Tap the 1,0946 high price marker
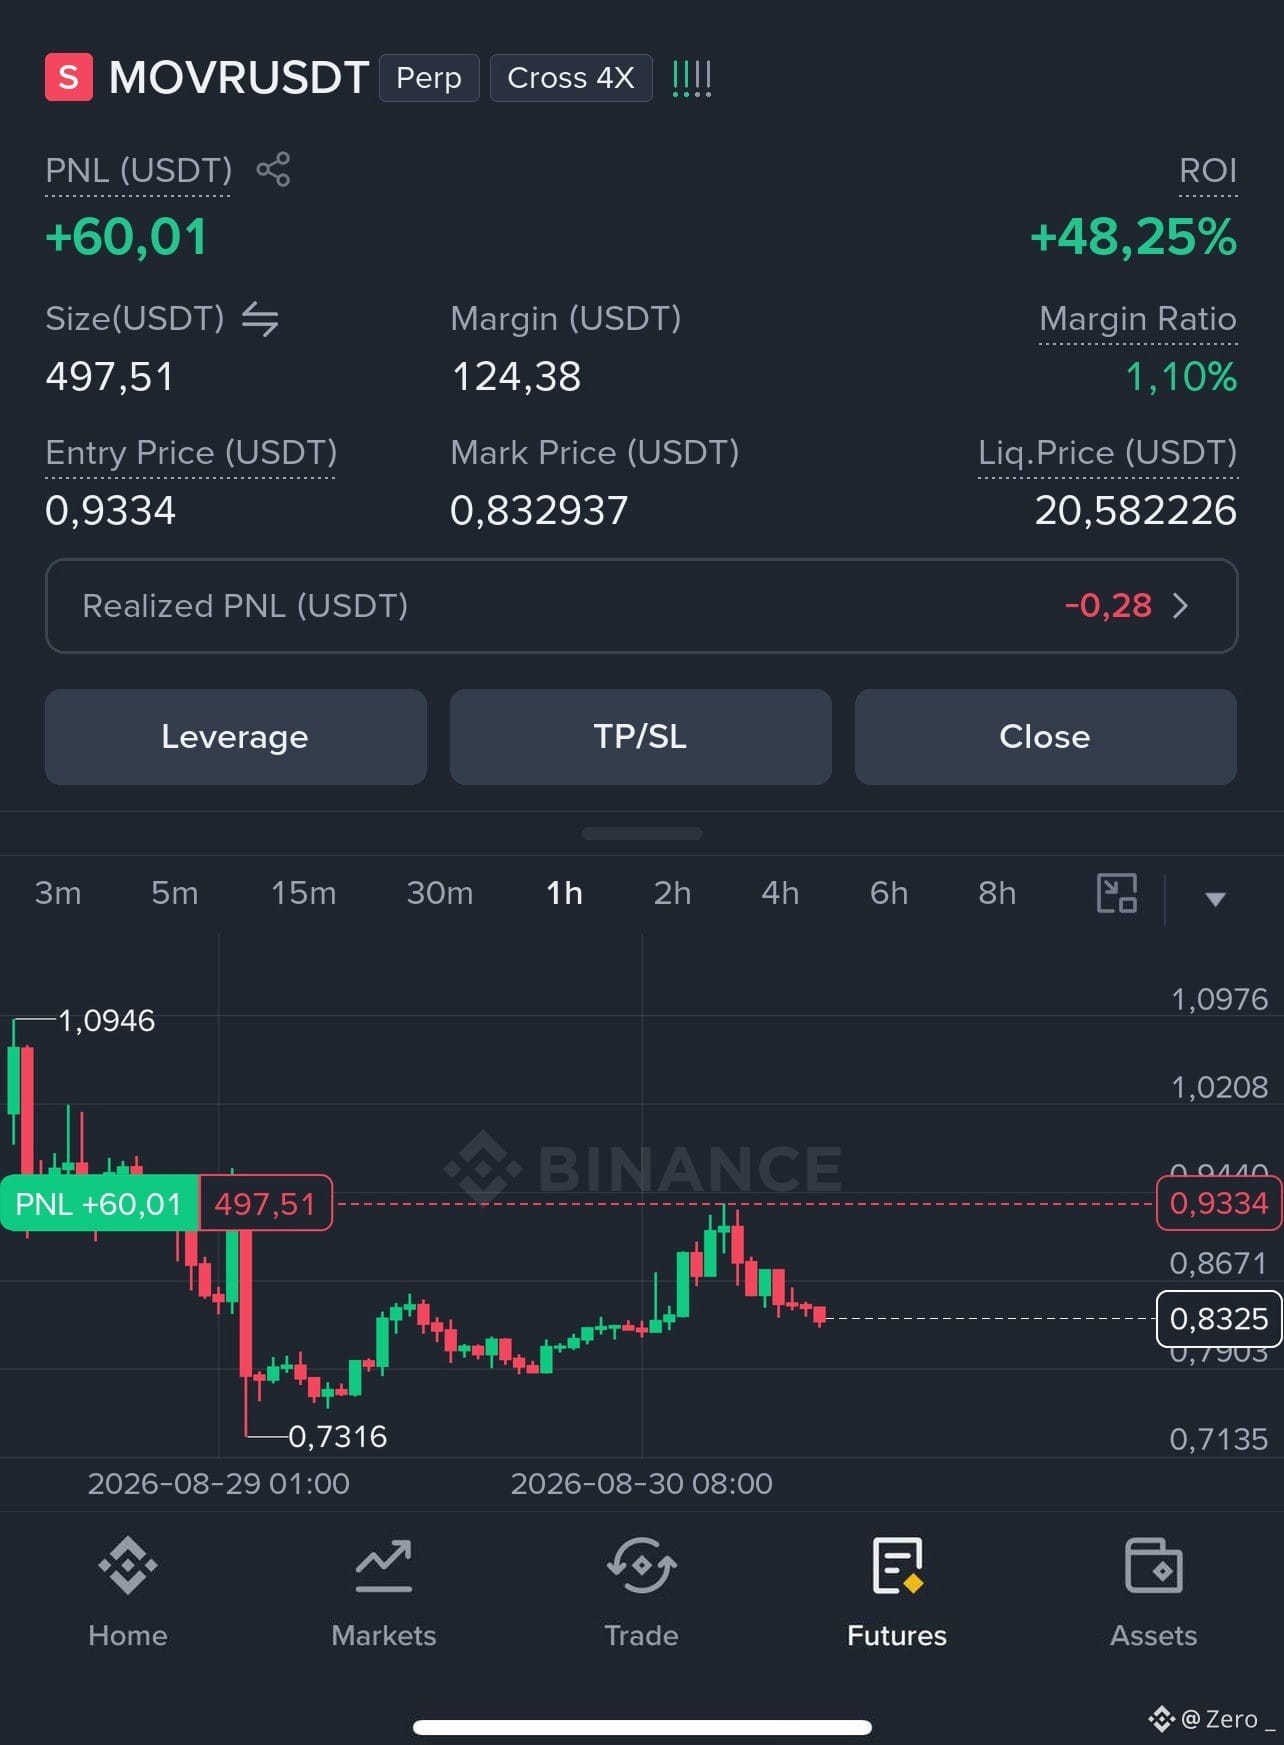The image size is (1284, 1745). tap(107, 1020)
